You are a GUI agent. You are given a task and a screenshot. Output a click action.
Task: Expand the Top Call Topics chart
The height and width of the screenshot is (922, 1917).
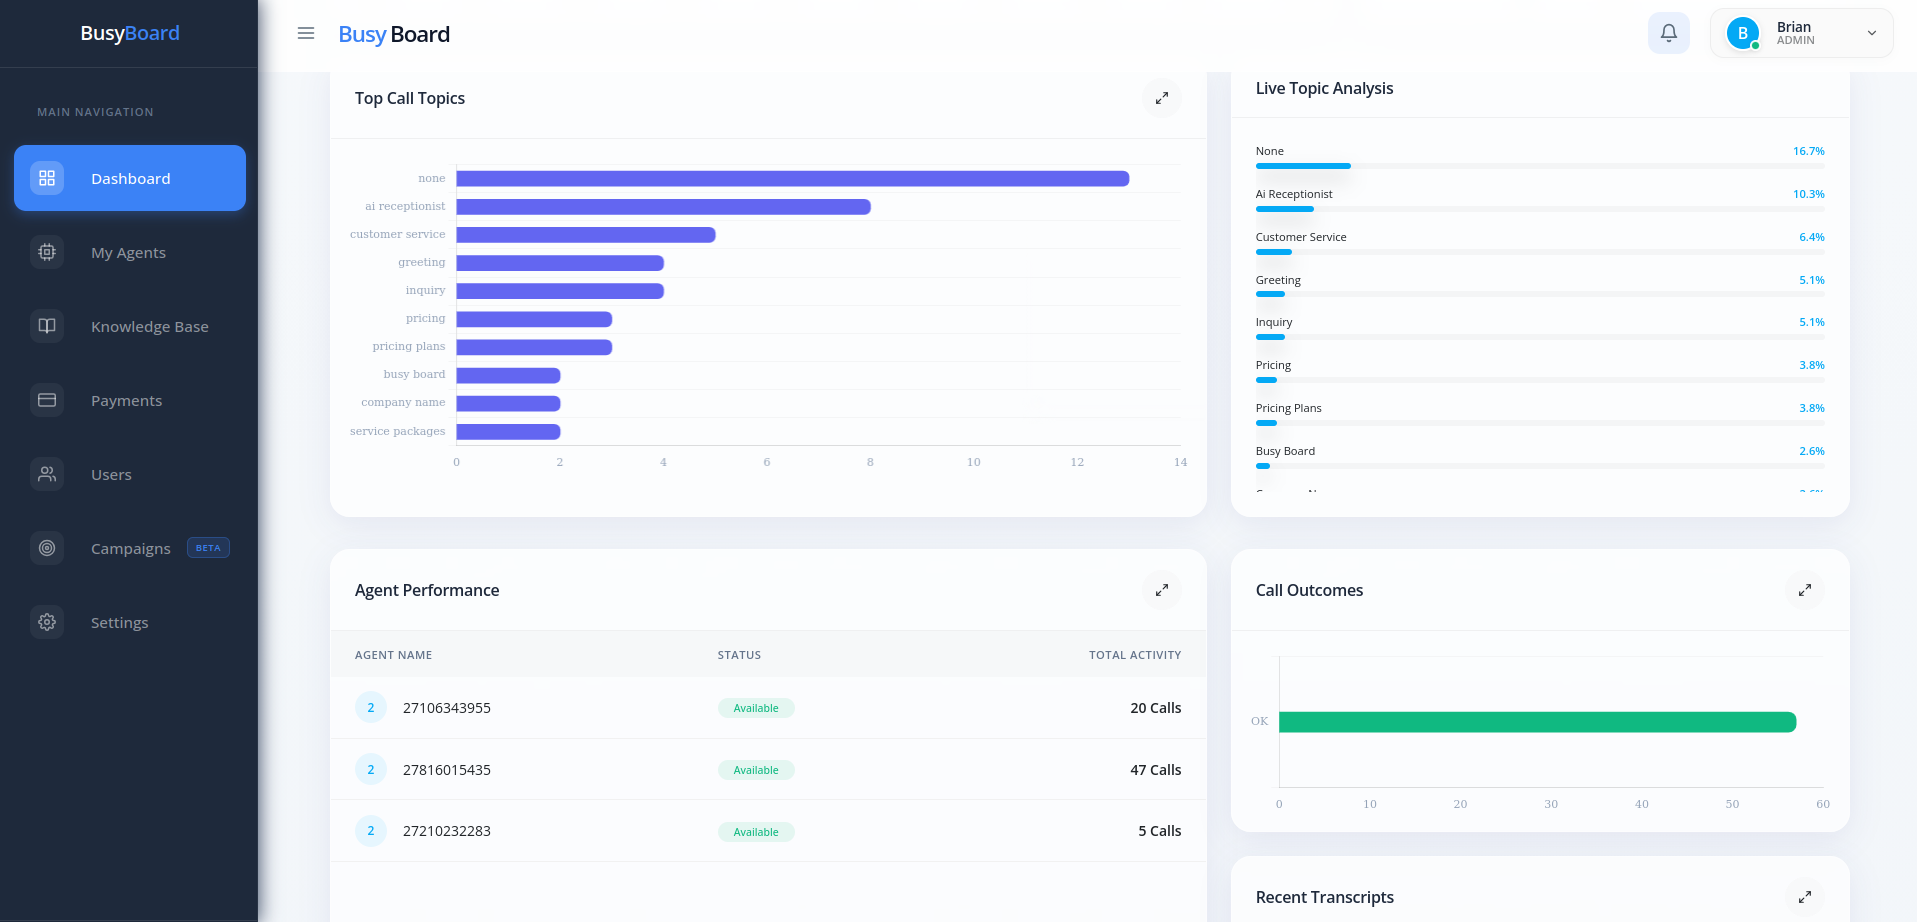click(1162, 98)
